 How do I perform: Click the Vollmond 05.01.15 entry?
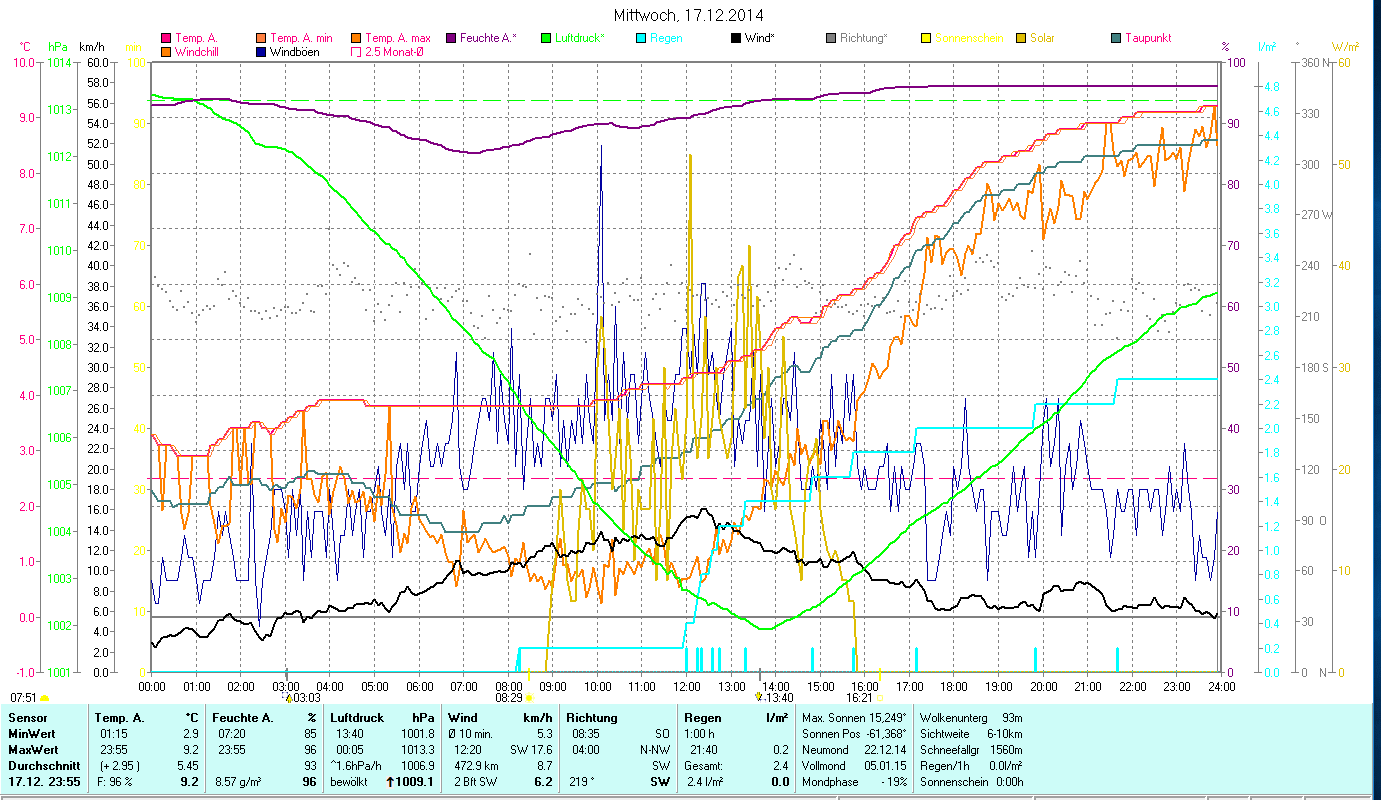coord(854,766)
